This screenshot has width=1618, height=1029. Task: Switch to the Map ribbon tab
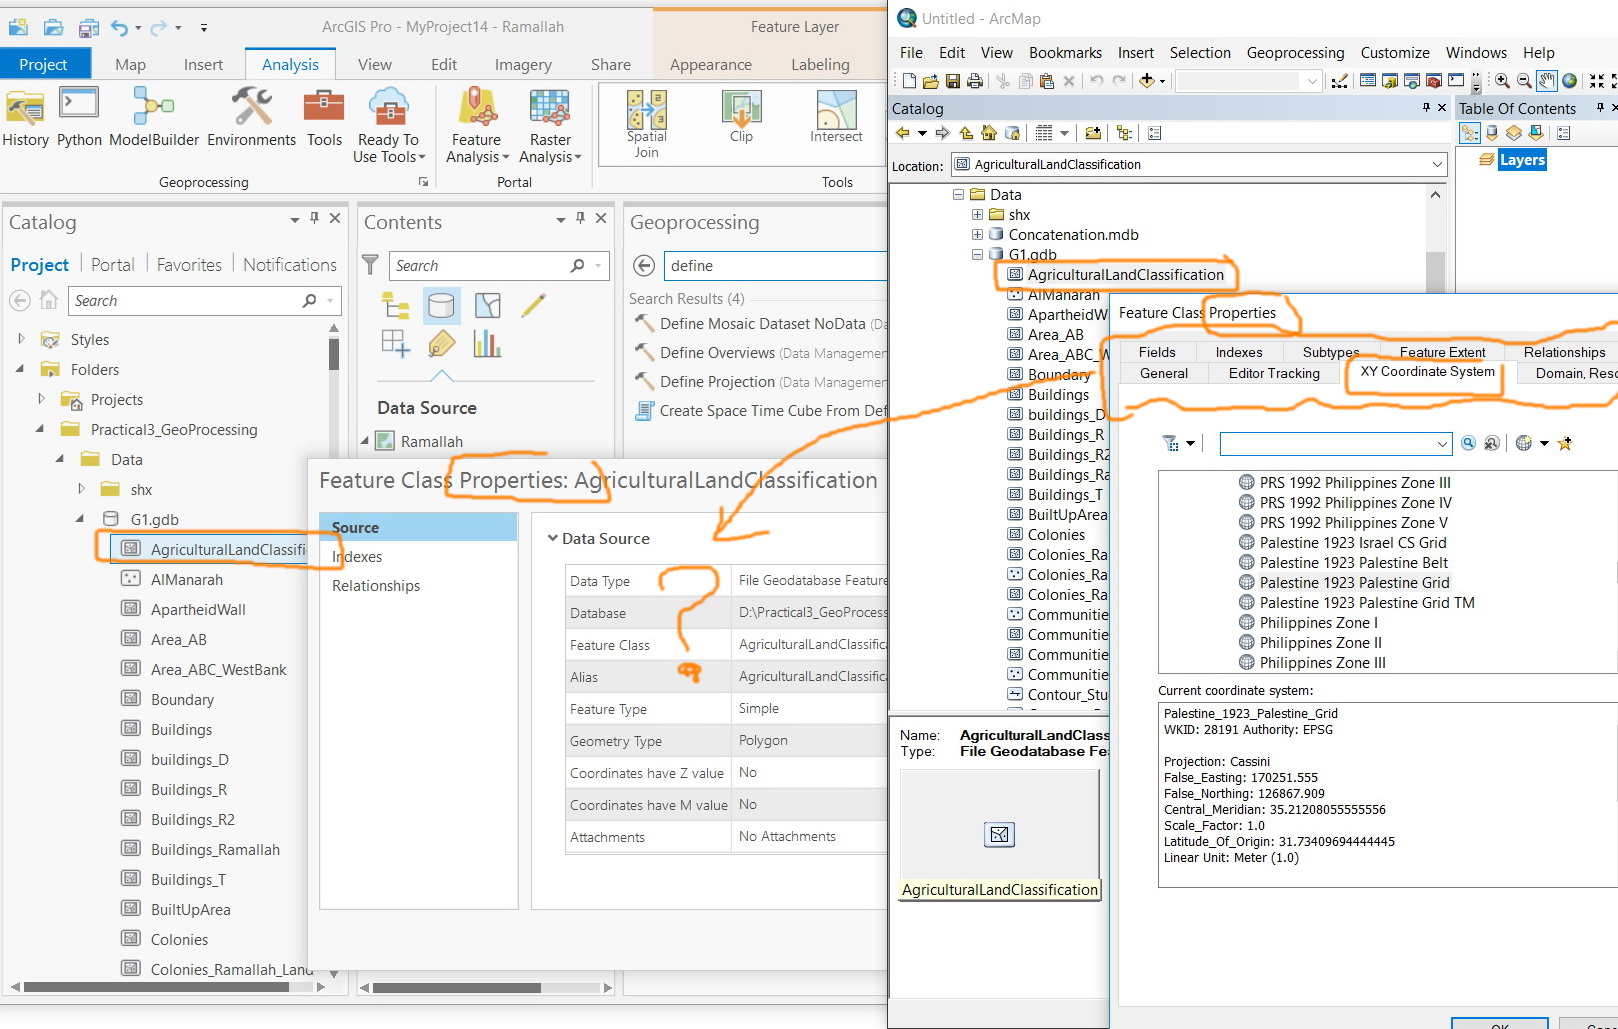pyautogui.click(x=130, y=64)
